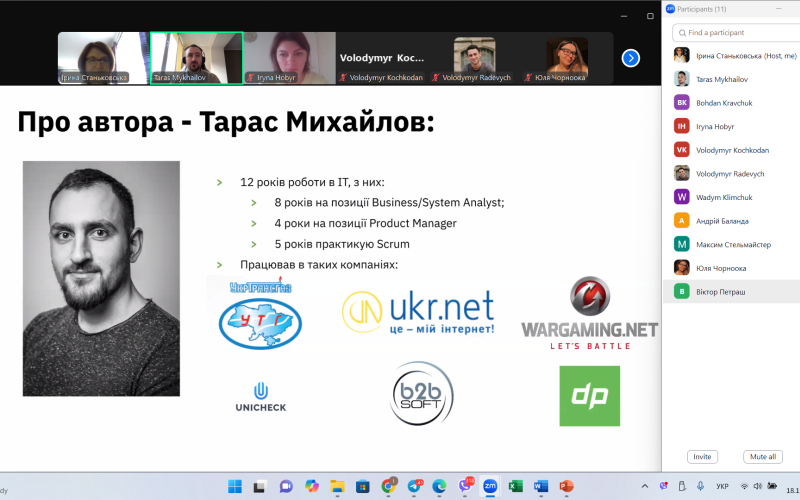Click the VK avatar of Volodymyr Kochkodan
The width and height of the screenshot is (800, 500).
[682, 149]
